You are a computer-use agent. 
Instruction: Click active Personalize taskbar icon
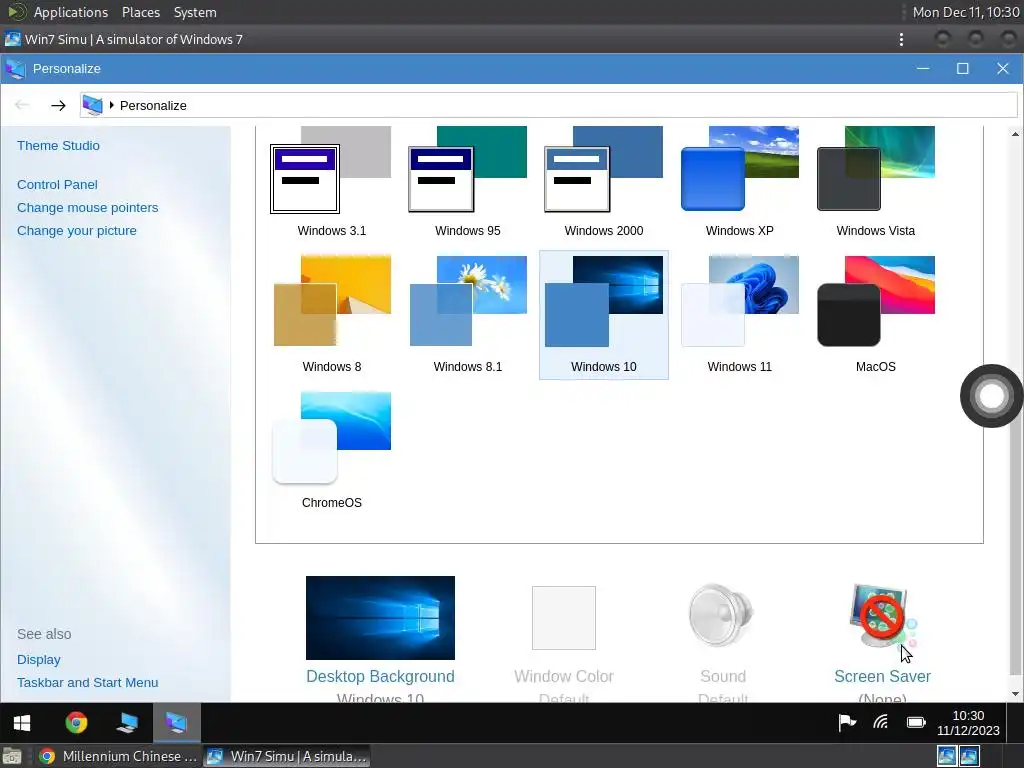click(x=176, y=723)
